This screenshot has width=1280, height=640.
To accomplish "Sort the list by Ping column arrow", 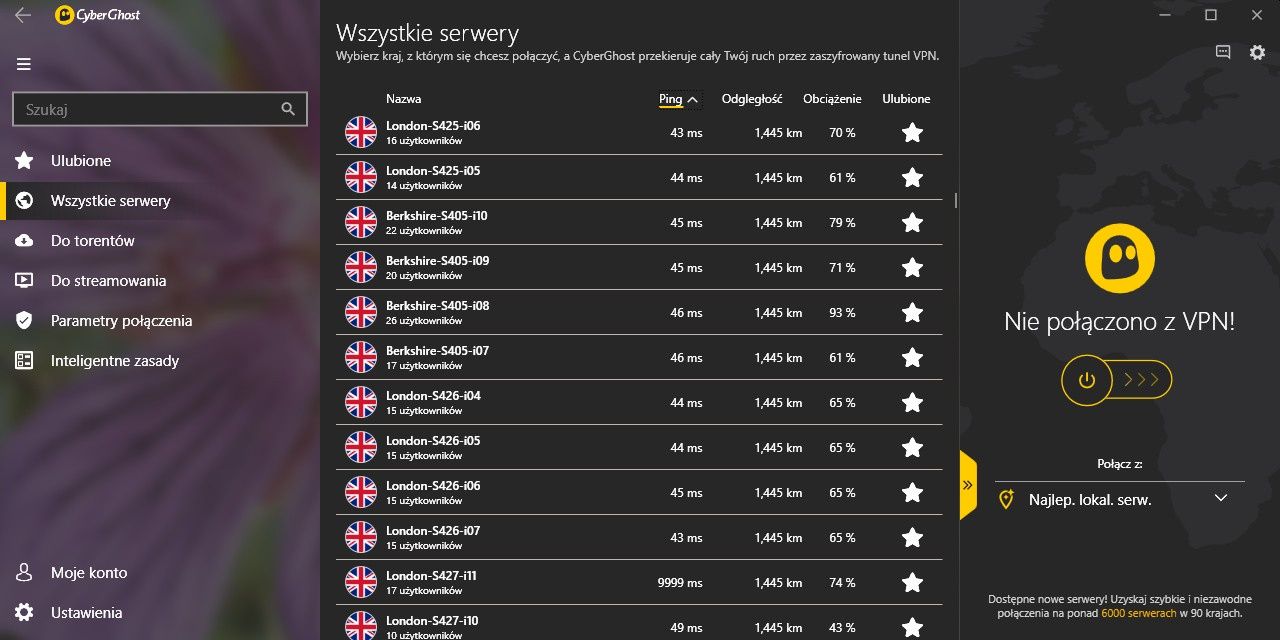I will point(693,99).
